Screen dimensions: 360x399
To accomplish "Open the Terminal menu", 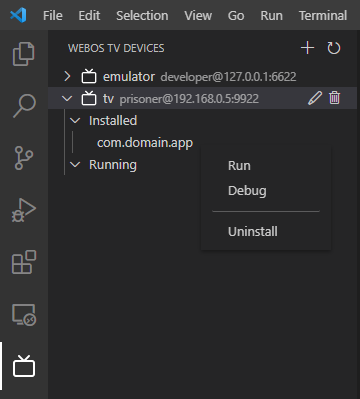I will (323, 15).
